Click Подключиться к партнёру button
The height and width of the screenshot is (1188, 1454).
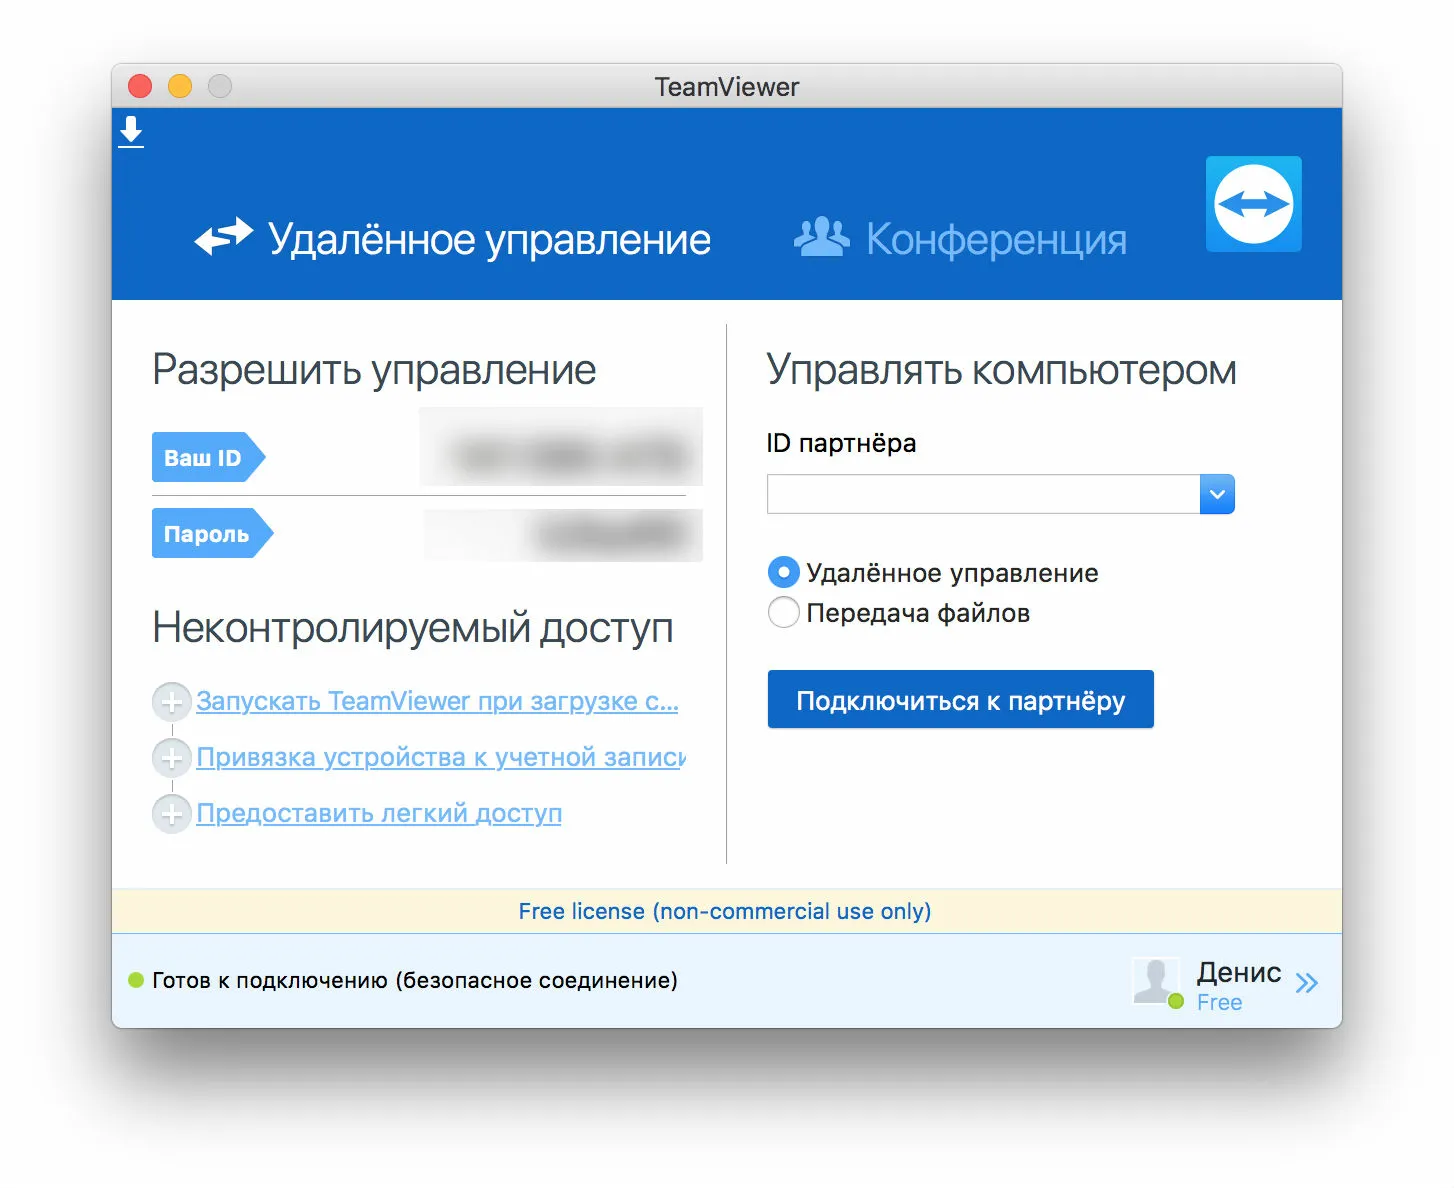pyautogui.click(x=960, y=700)
